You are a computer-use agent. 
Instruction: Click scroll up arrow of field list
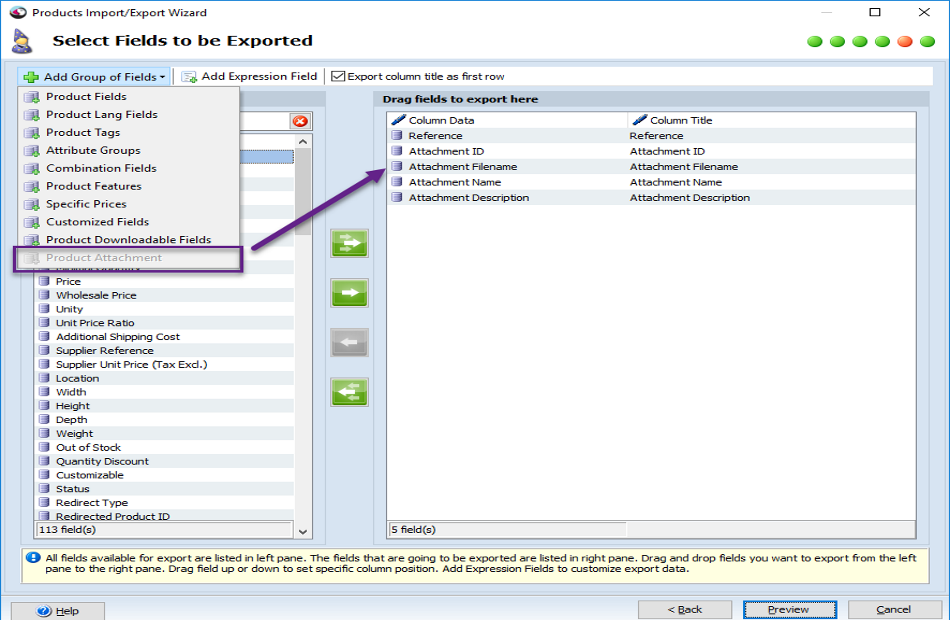click(x=303, y=142)
